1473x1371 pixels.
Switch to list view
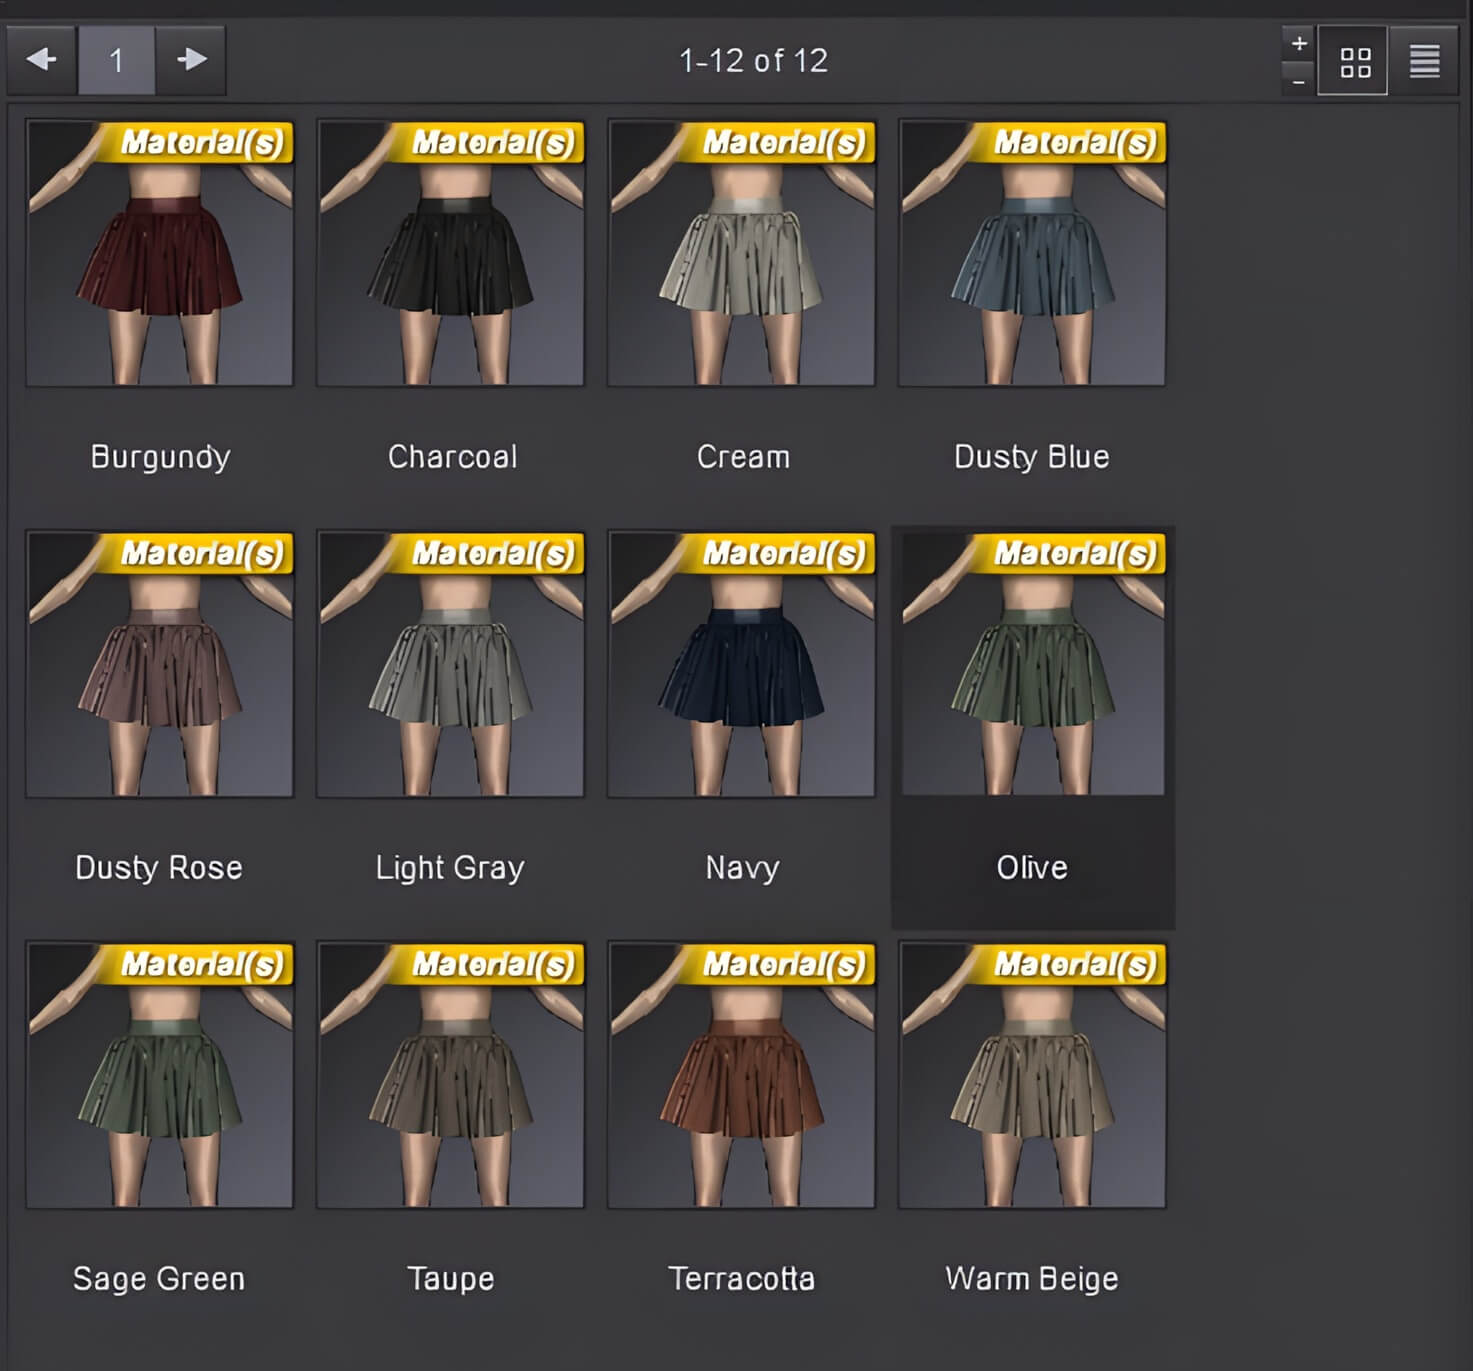(x=1424, y=61)
